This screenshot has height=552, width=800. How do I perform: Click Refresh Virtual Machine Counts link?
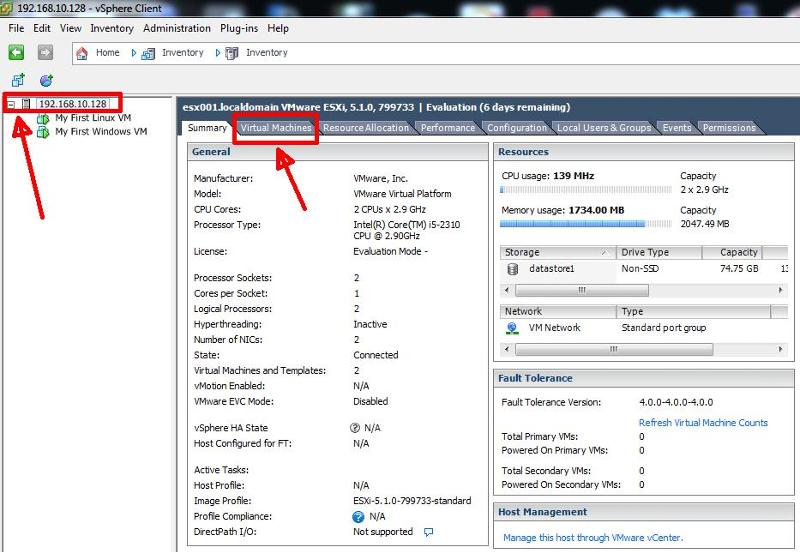703,422
